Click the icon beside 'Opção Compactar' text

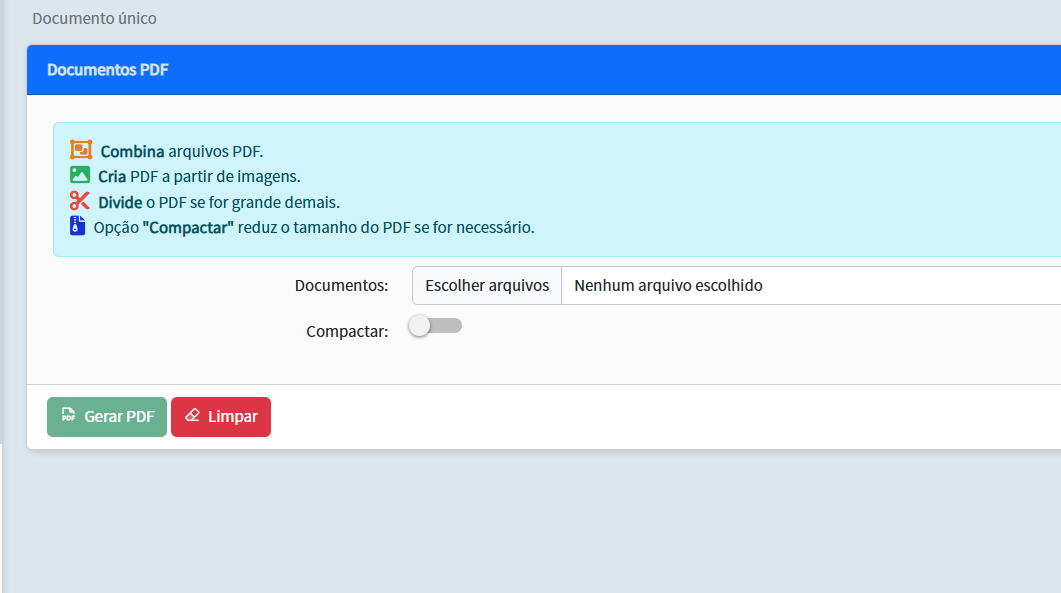[x=79, y=226]
